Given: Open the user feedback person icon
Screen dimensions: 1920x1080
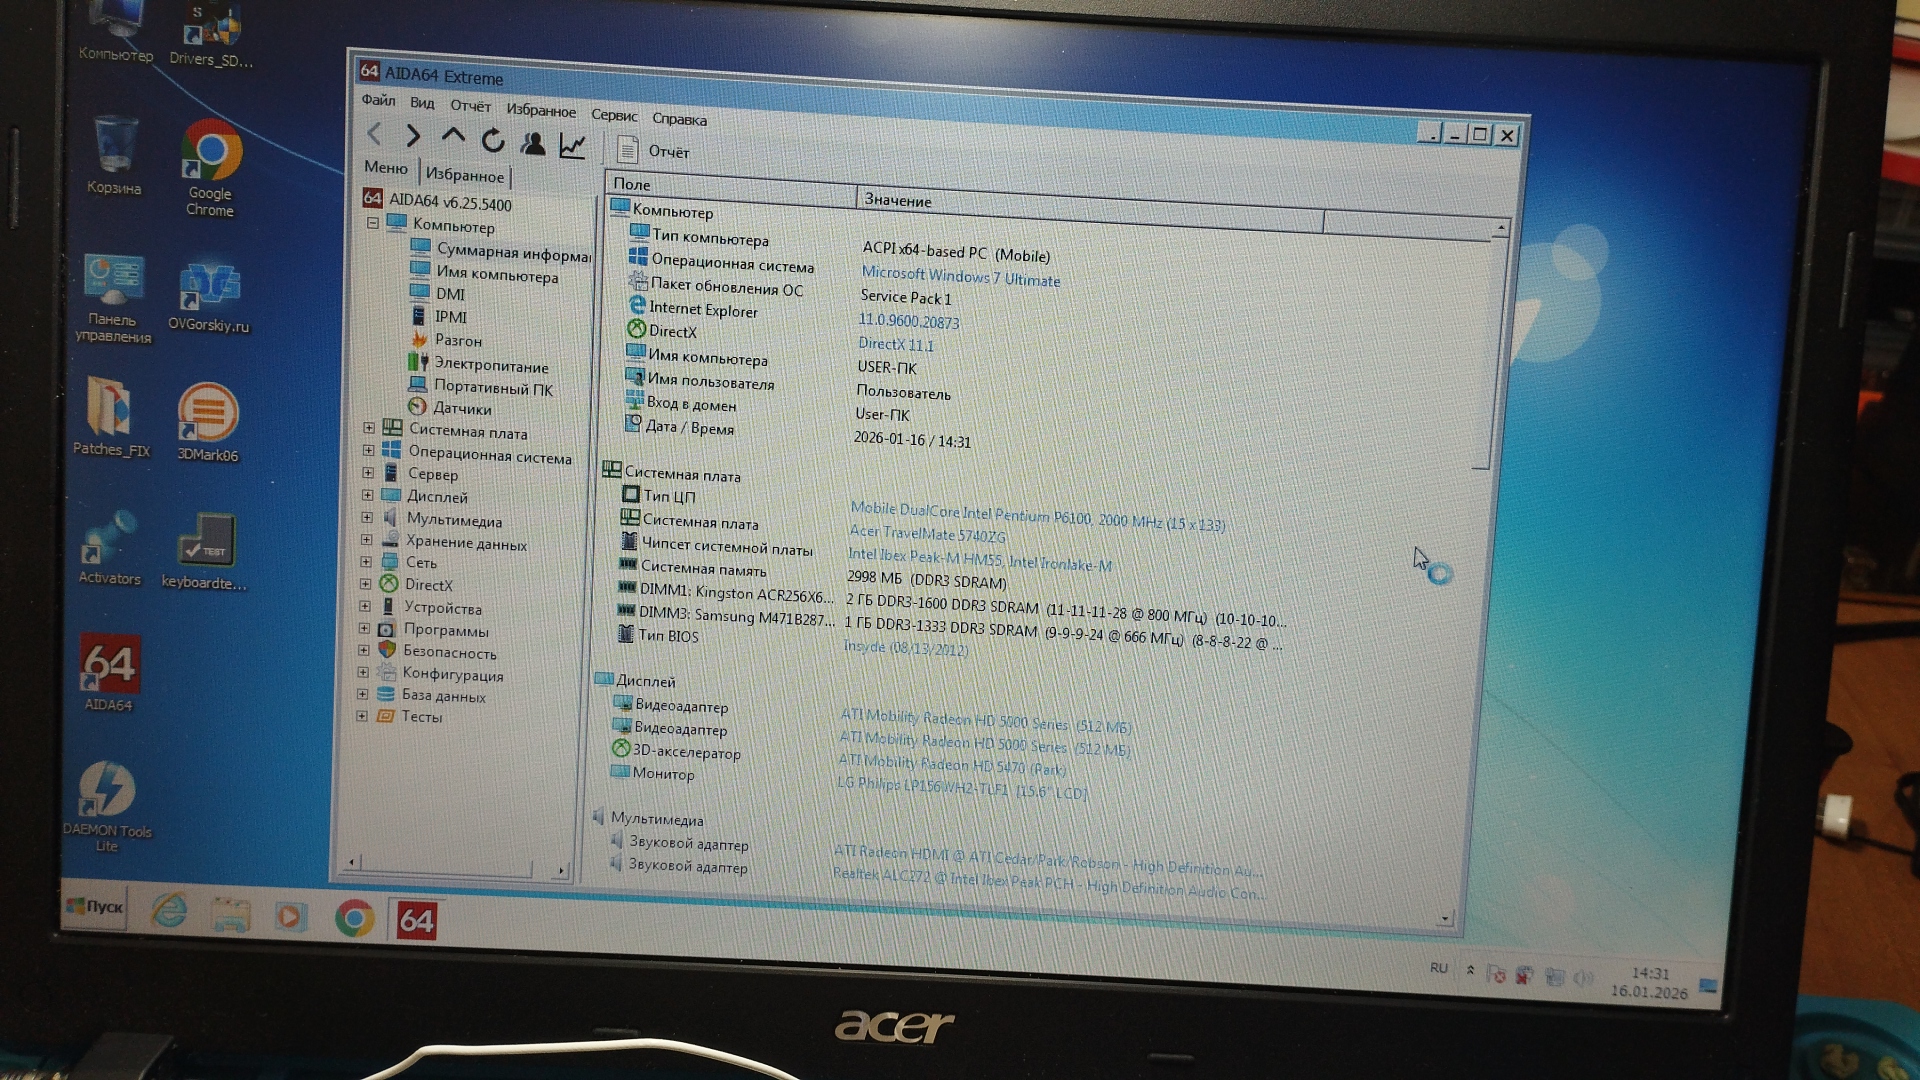Looking at the screenshot, I should tap(533, 144).
